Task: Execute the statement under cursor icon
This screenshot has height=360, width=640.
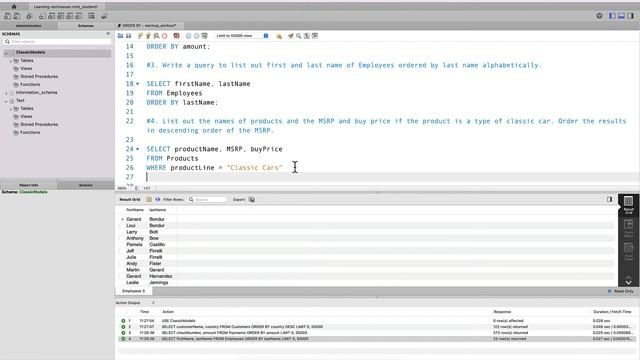Action: coord(148,36)
